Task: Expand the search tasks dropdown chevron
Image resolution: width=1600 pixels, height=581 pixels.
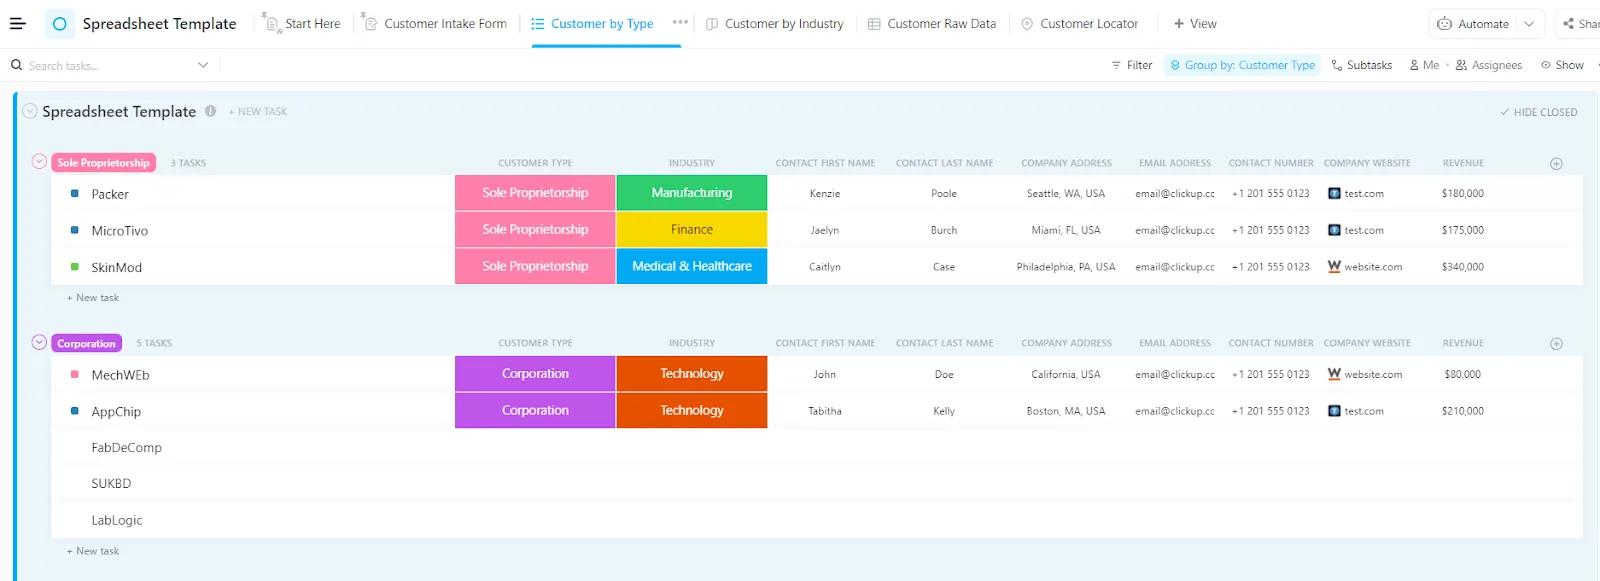Action: (x=203, y=65)
